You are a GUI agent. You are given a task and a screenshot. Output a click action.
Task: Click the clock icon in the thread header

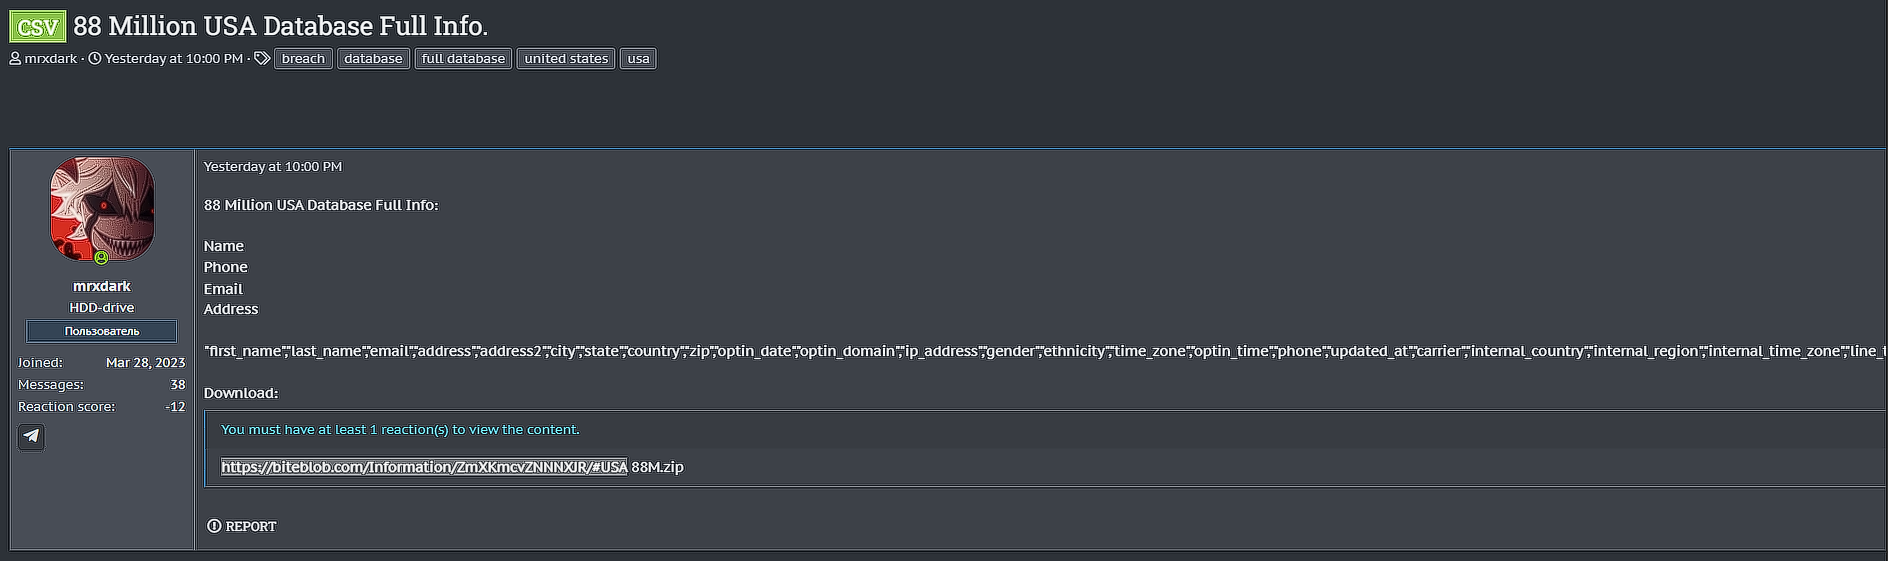tap(95, 59)
